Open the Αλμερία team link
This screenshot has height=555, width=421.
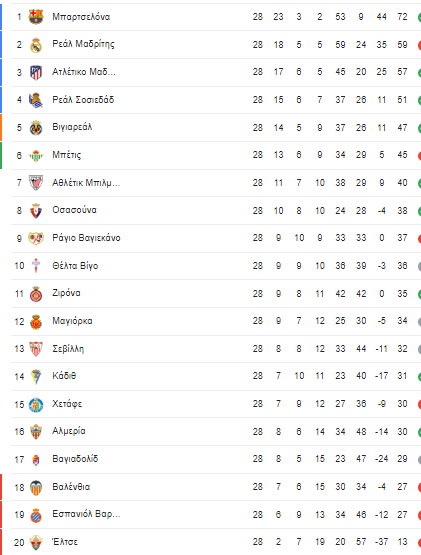click(x=69, y=431)
